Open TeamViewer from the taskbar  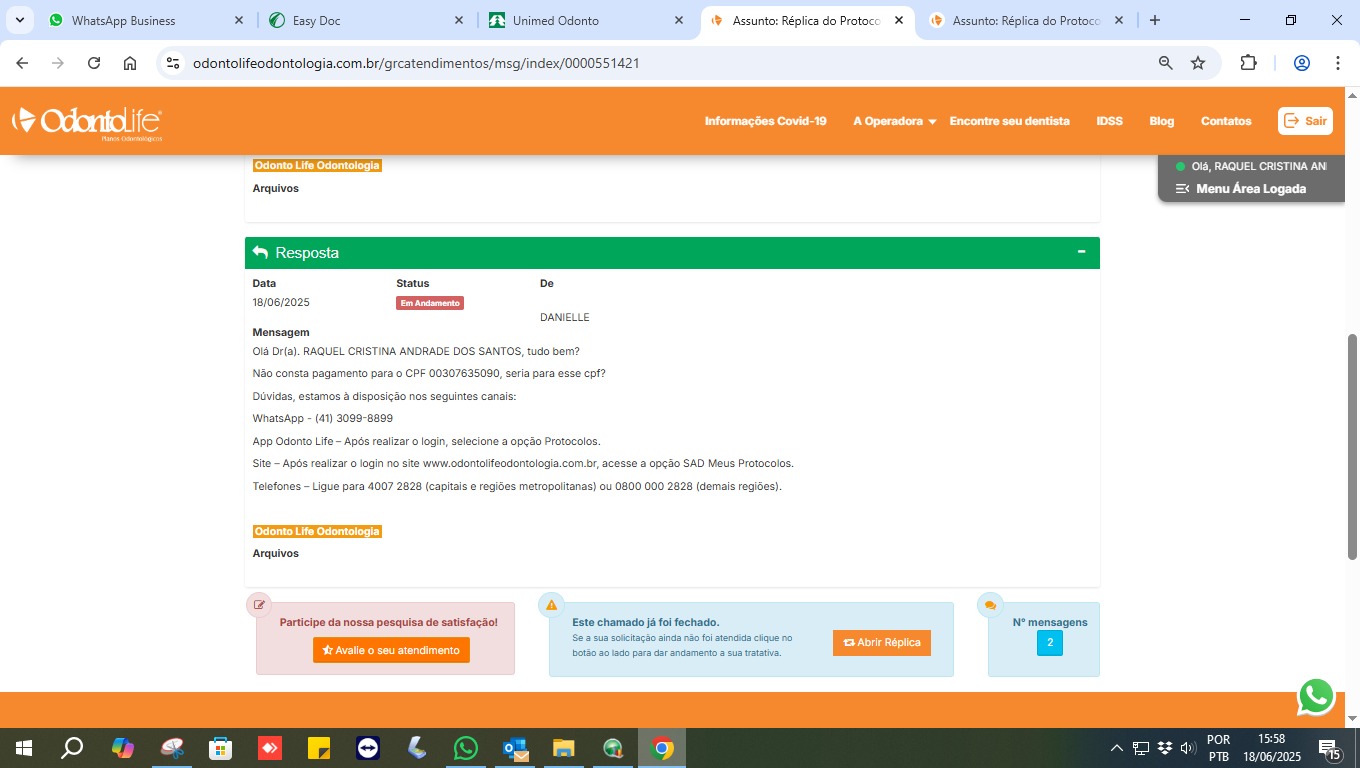pos(368,748)
